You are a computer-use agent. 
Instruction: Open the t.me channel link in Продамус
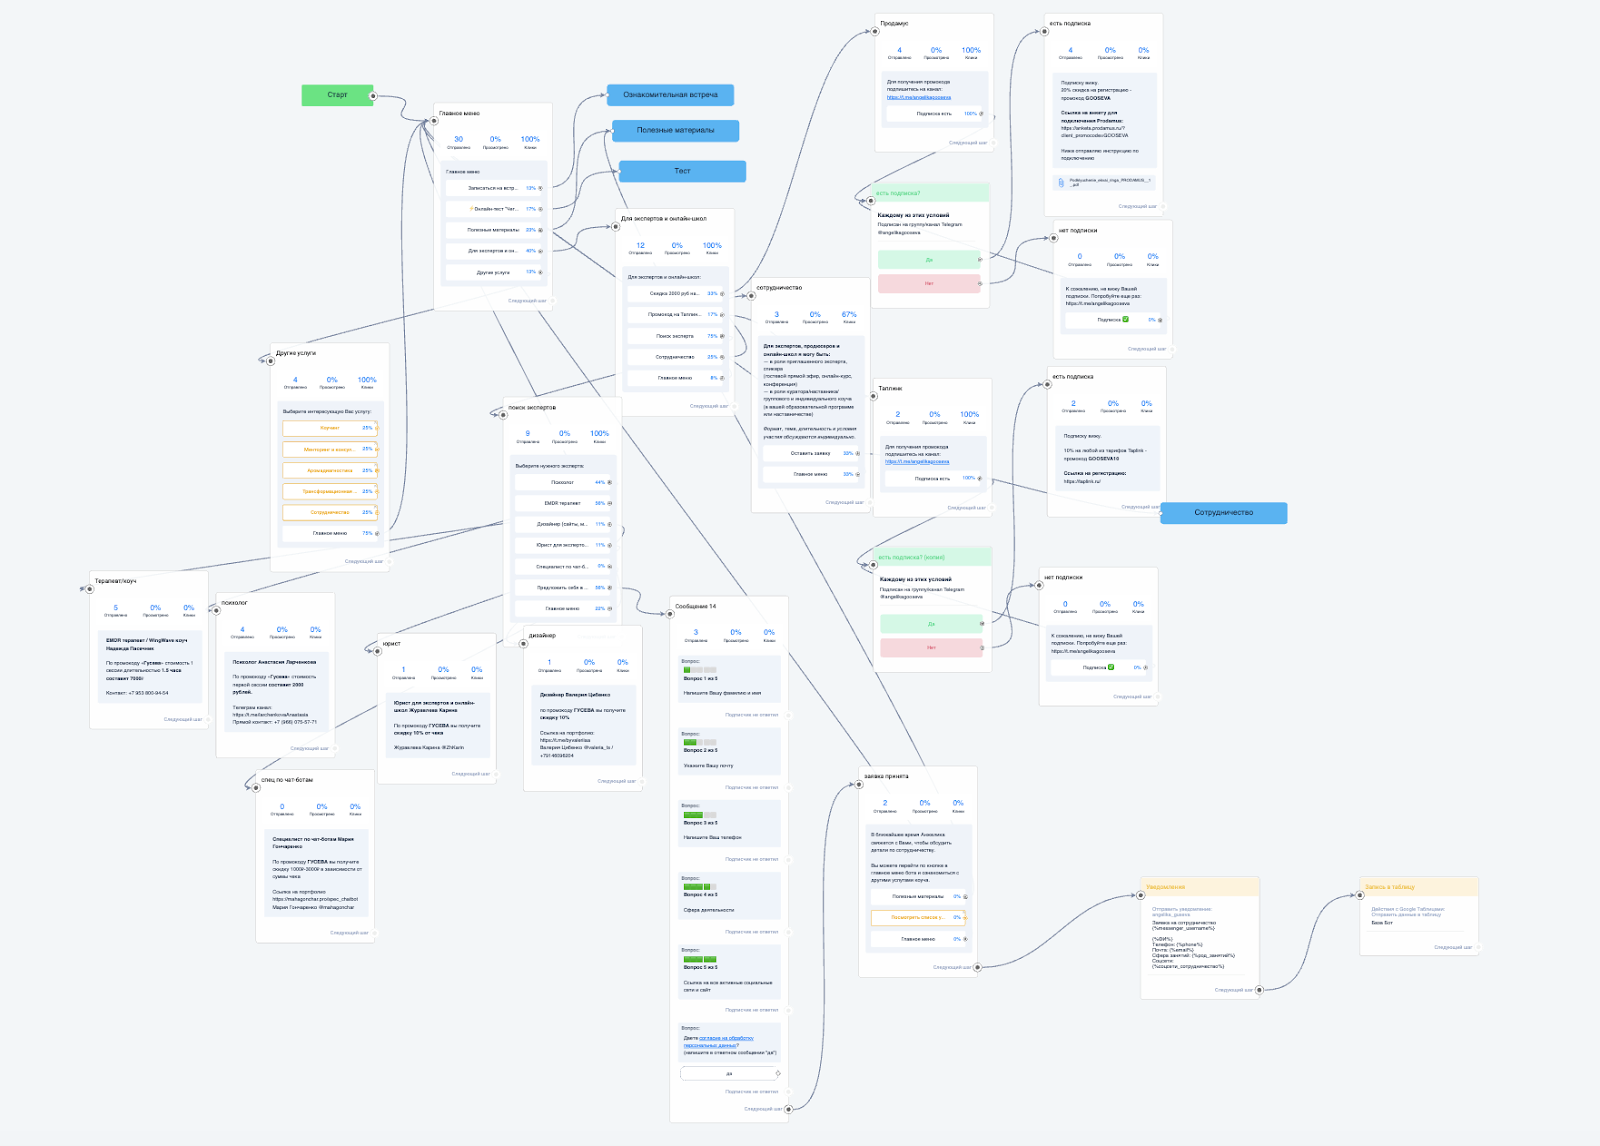(x=918, y=97)
